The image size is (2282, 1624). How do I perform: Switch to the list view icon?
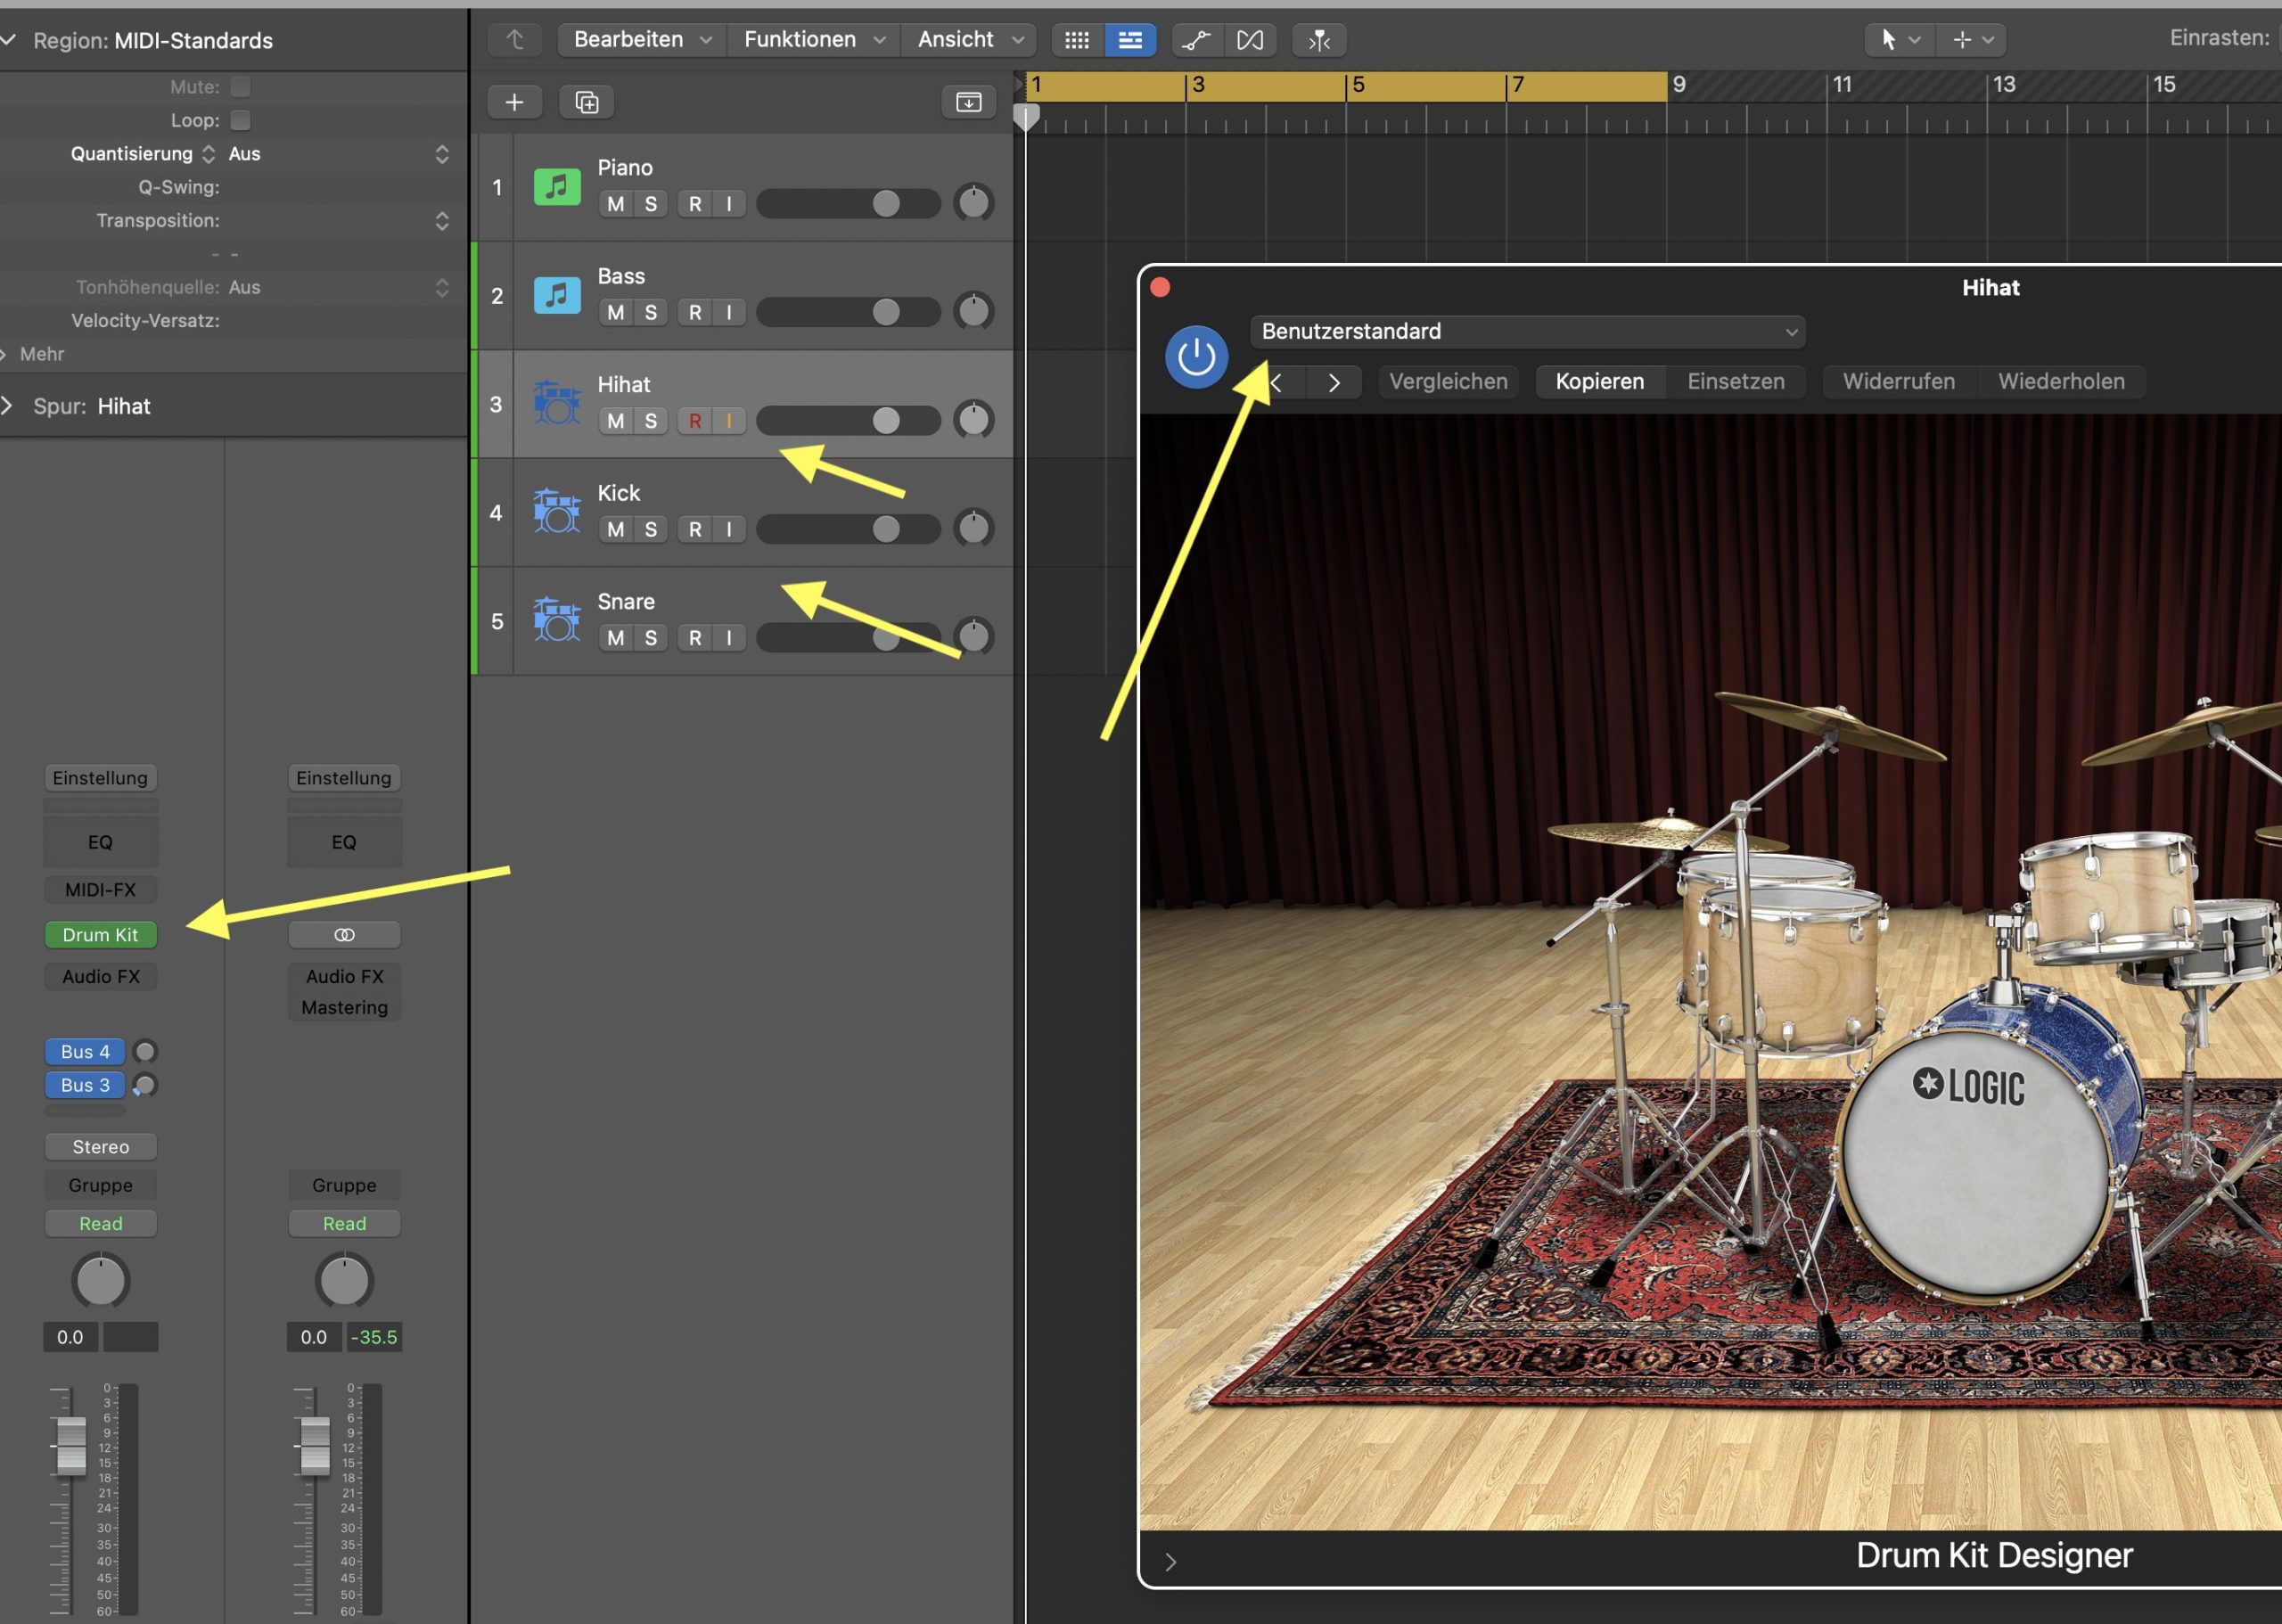tap(1130, 40)
